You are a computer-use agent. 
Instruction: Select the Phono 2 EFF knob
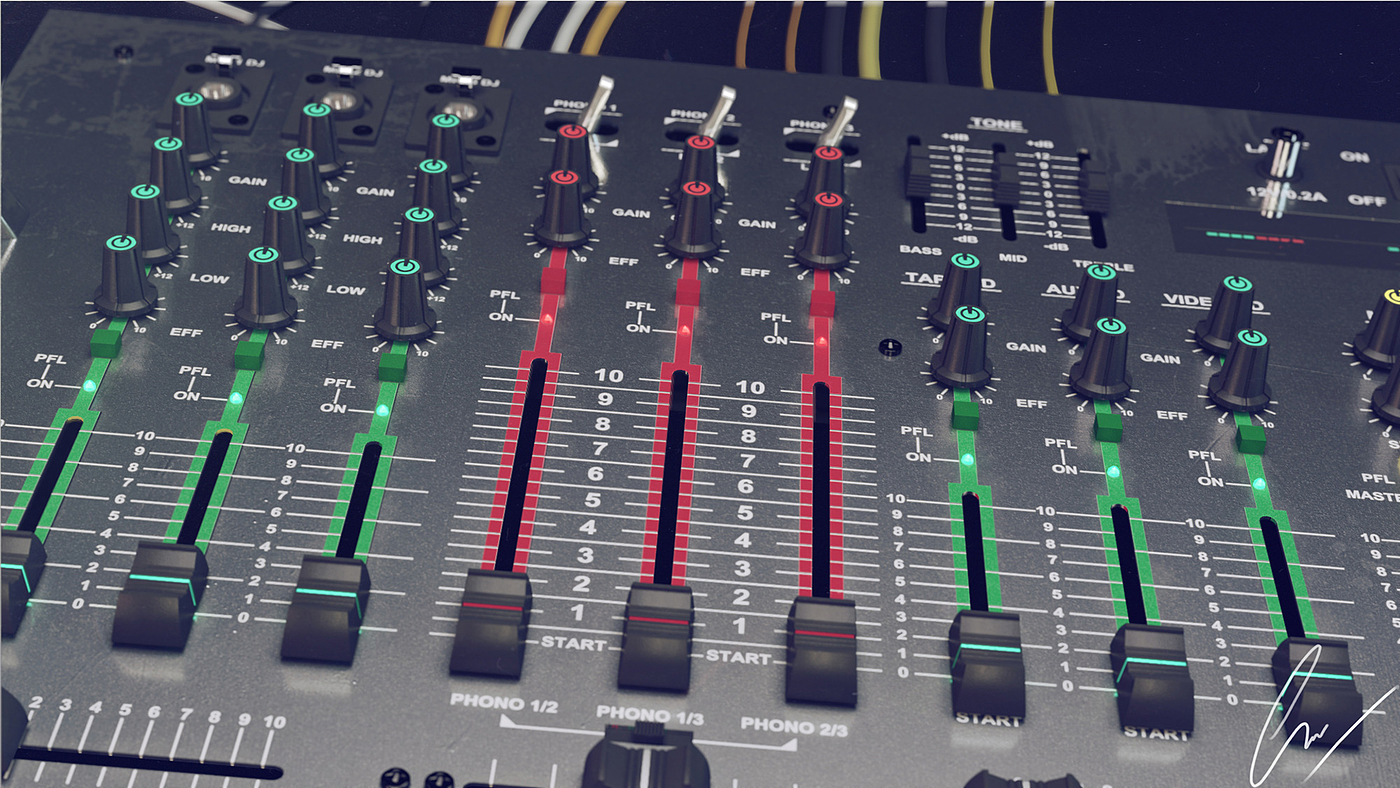[693, 219]
